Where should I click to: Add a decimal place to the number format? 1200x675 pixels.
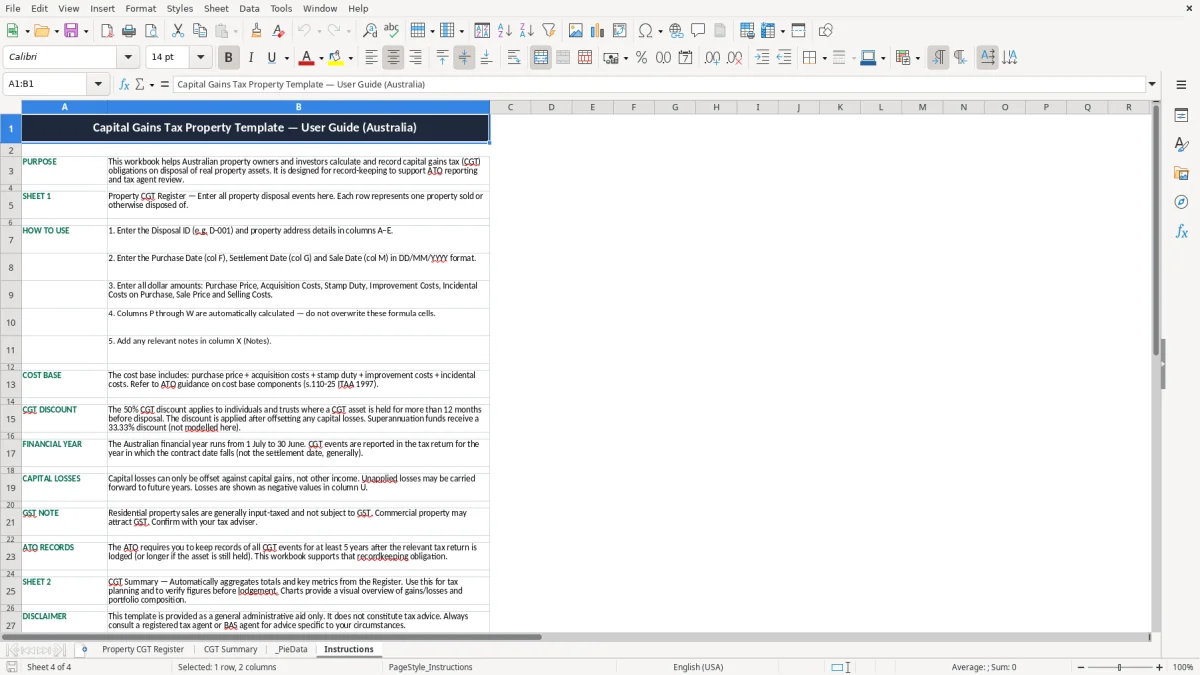coord(712,58)
